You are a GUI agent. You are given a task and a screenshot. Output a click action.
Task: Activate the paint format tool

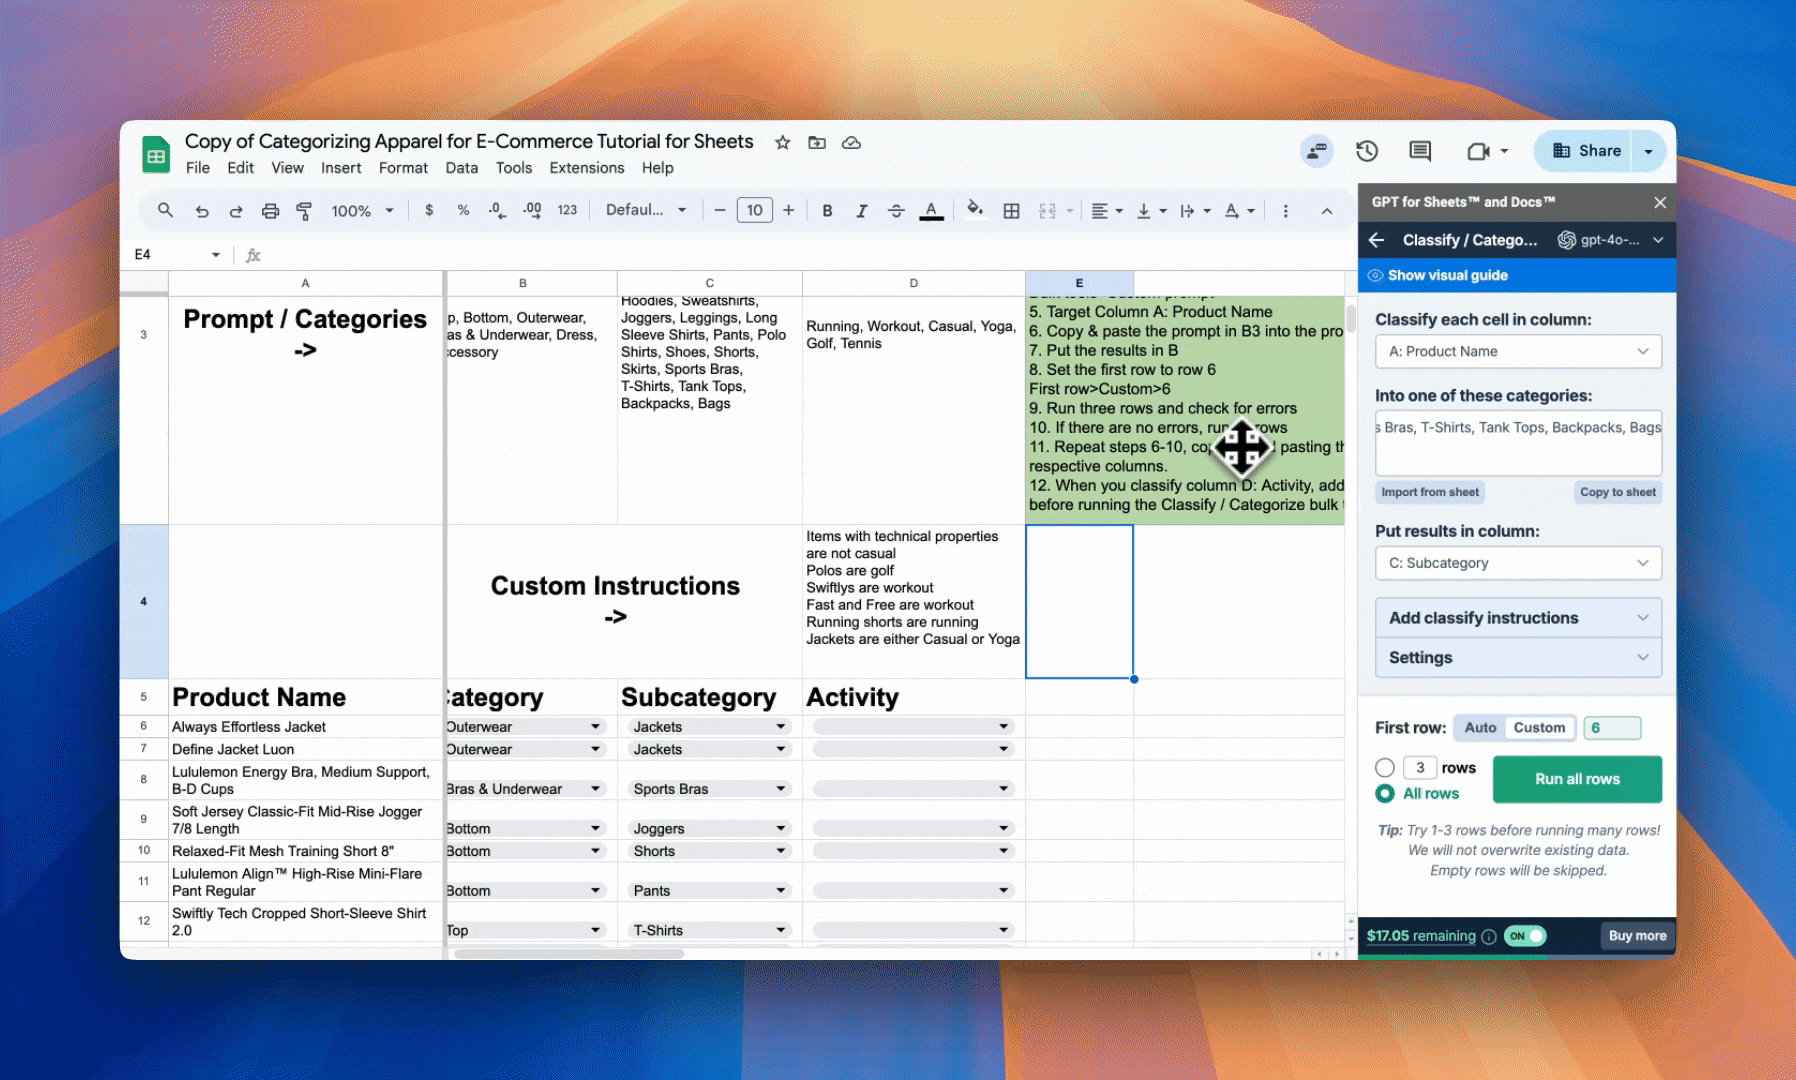tap(304, 211)
